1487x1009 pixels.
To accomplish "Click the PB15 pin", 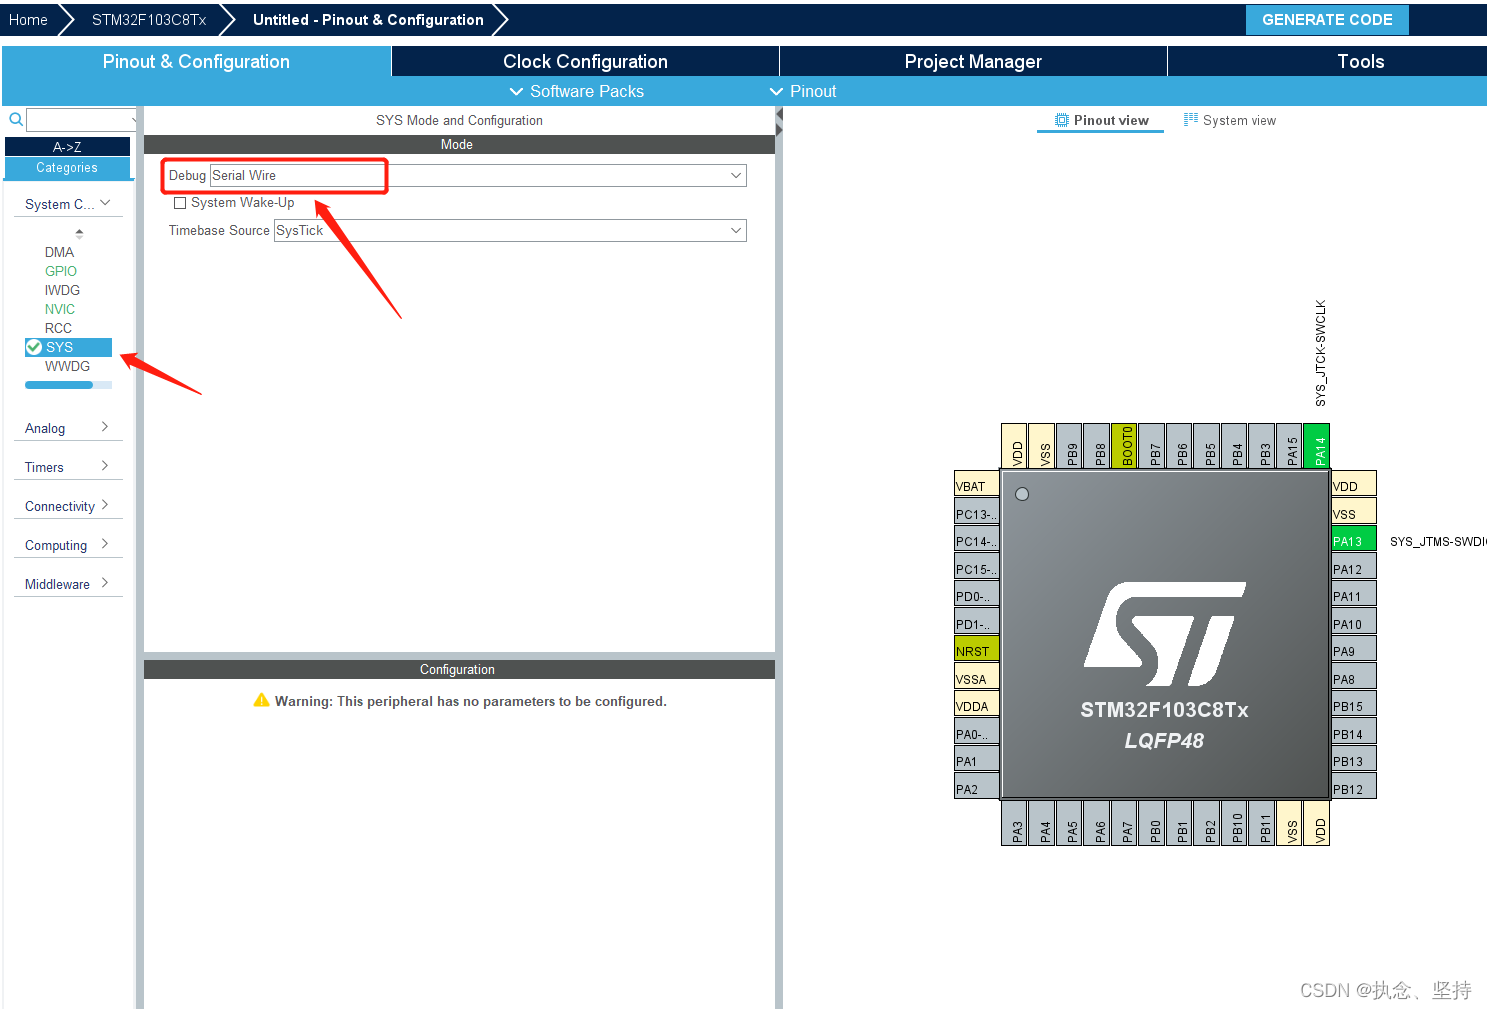I will (1354, 704).
